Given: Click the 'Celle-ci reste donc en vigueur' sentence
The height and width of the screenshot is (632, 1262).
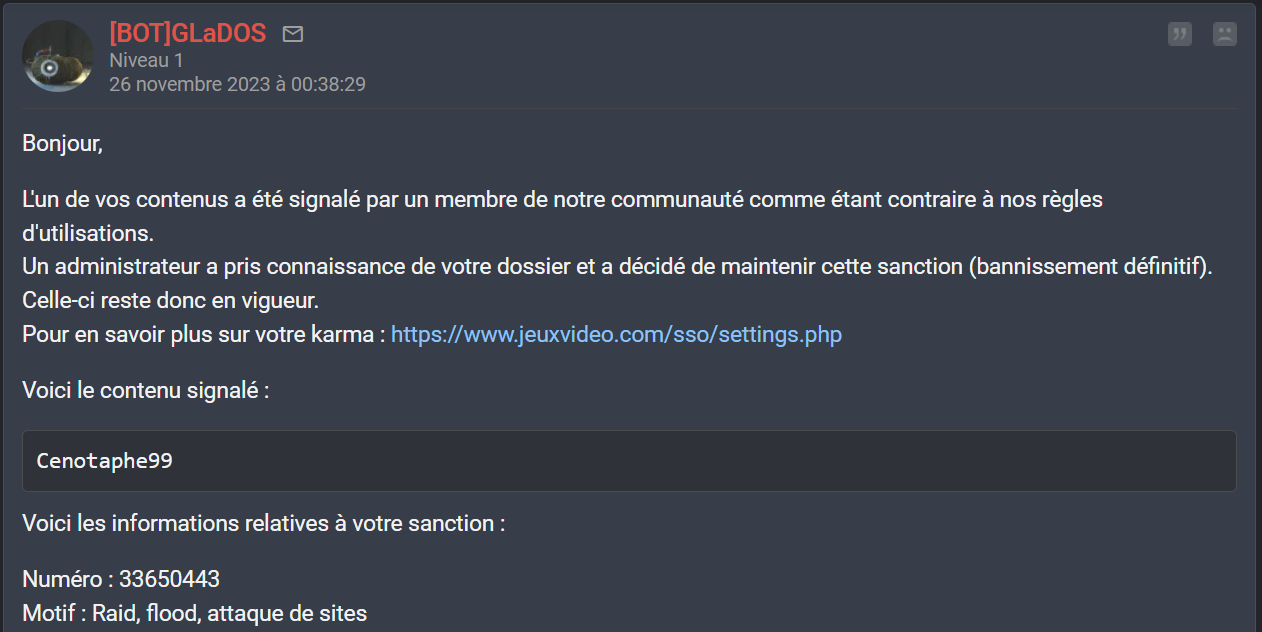Looking at the screenshot, I should pos(170,300).
